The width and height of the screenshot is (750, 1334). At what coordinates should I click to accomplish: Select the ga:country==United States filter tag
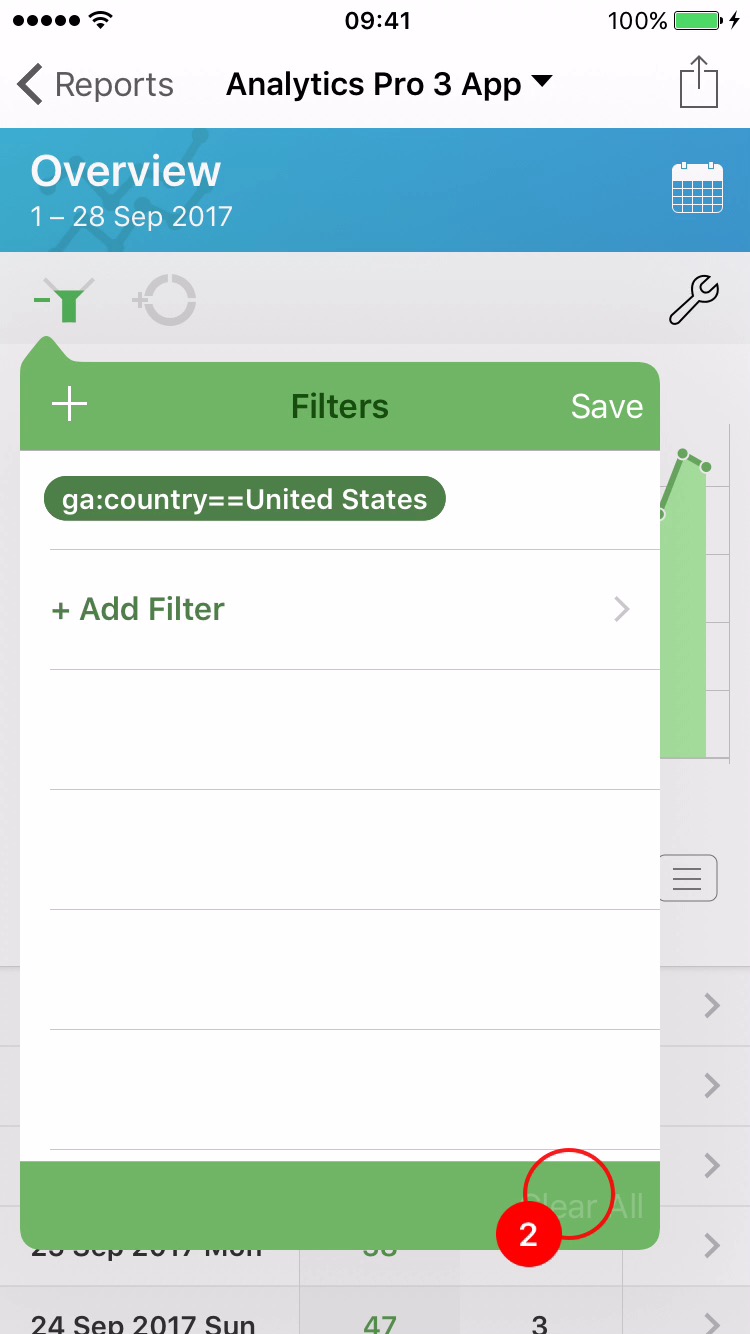click(x=244, y=499)
